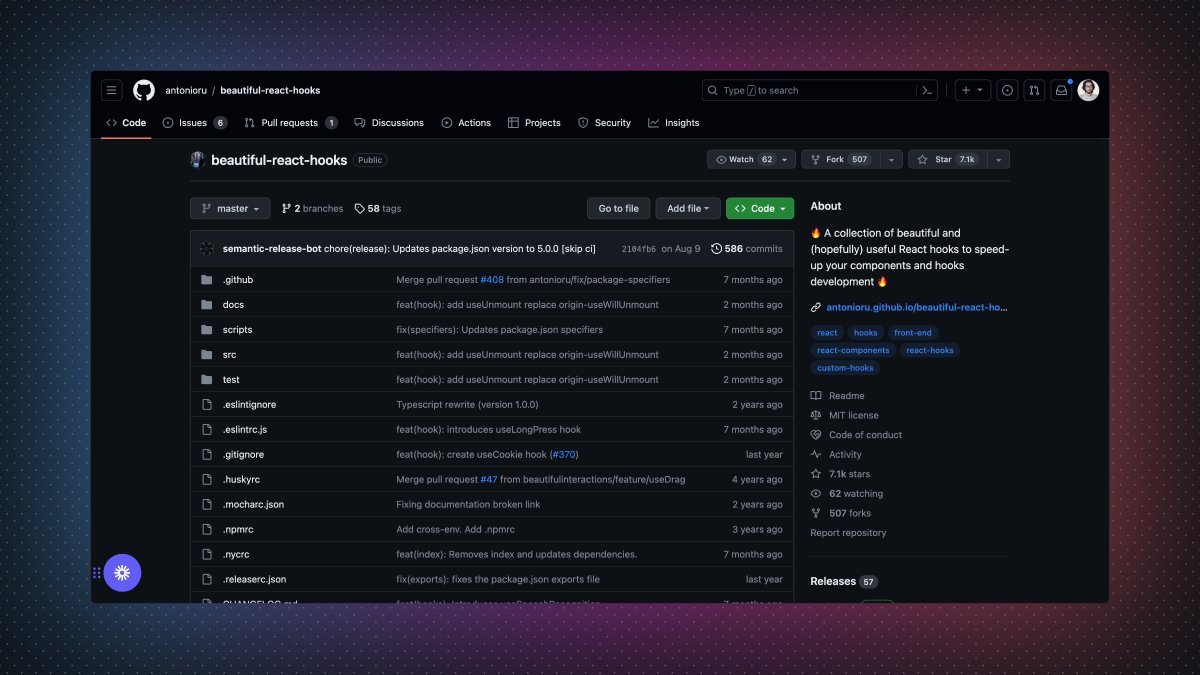Switch to the Code tab

(x=126, y=122)
